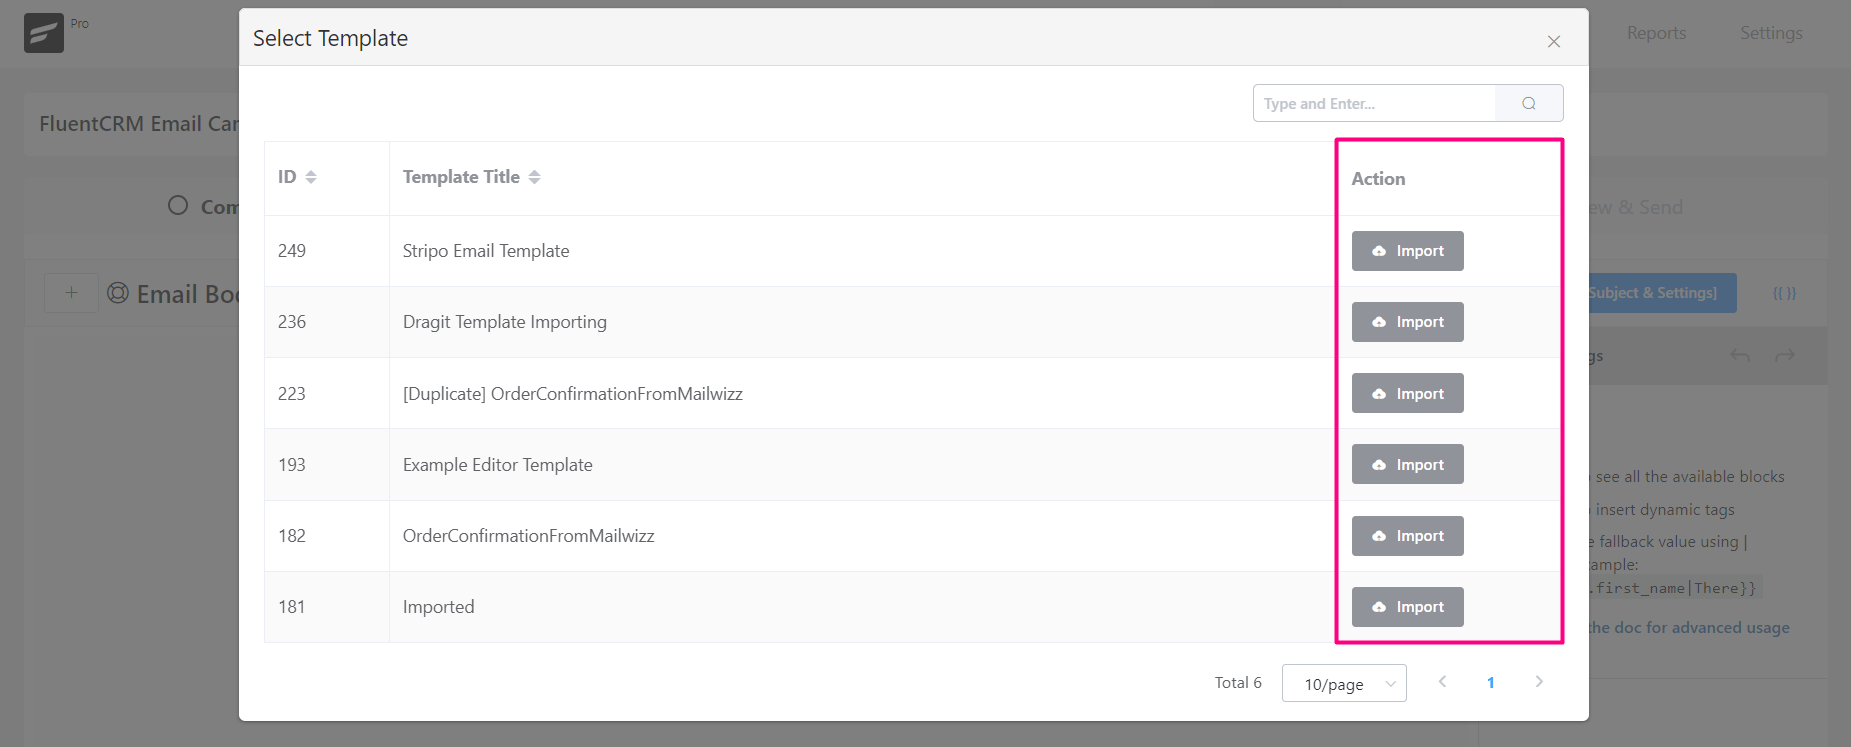Click the search magnifier icon

(x=1528, y=103)
